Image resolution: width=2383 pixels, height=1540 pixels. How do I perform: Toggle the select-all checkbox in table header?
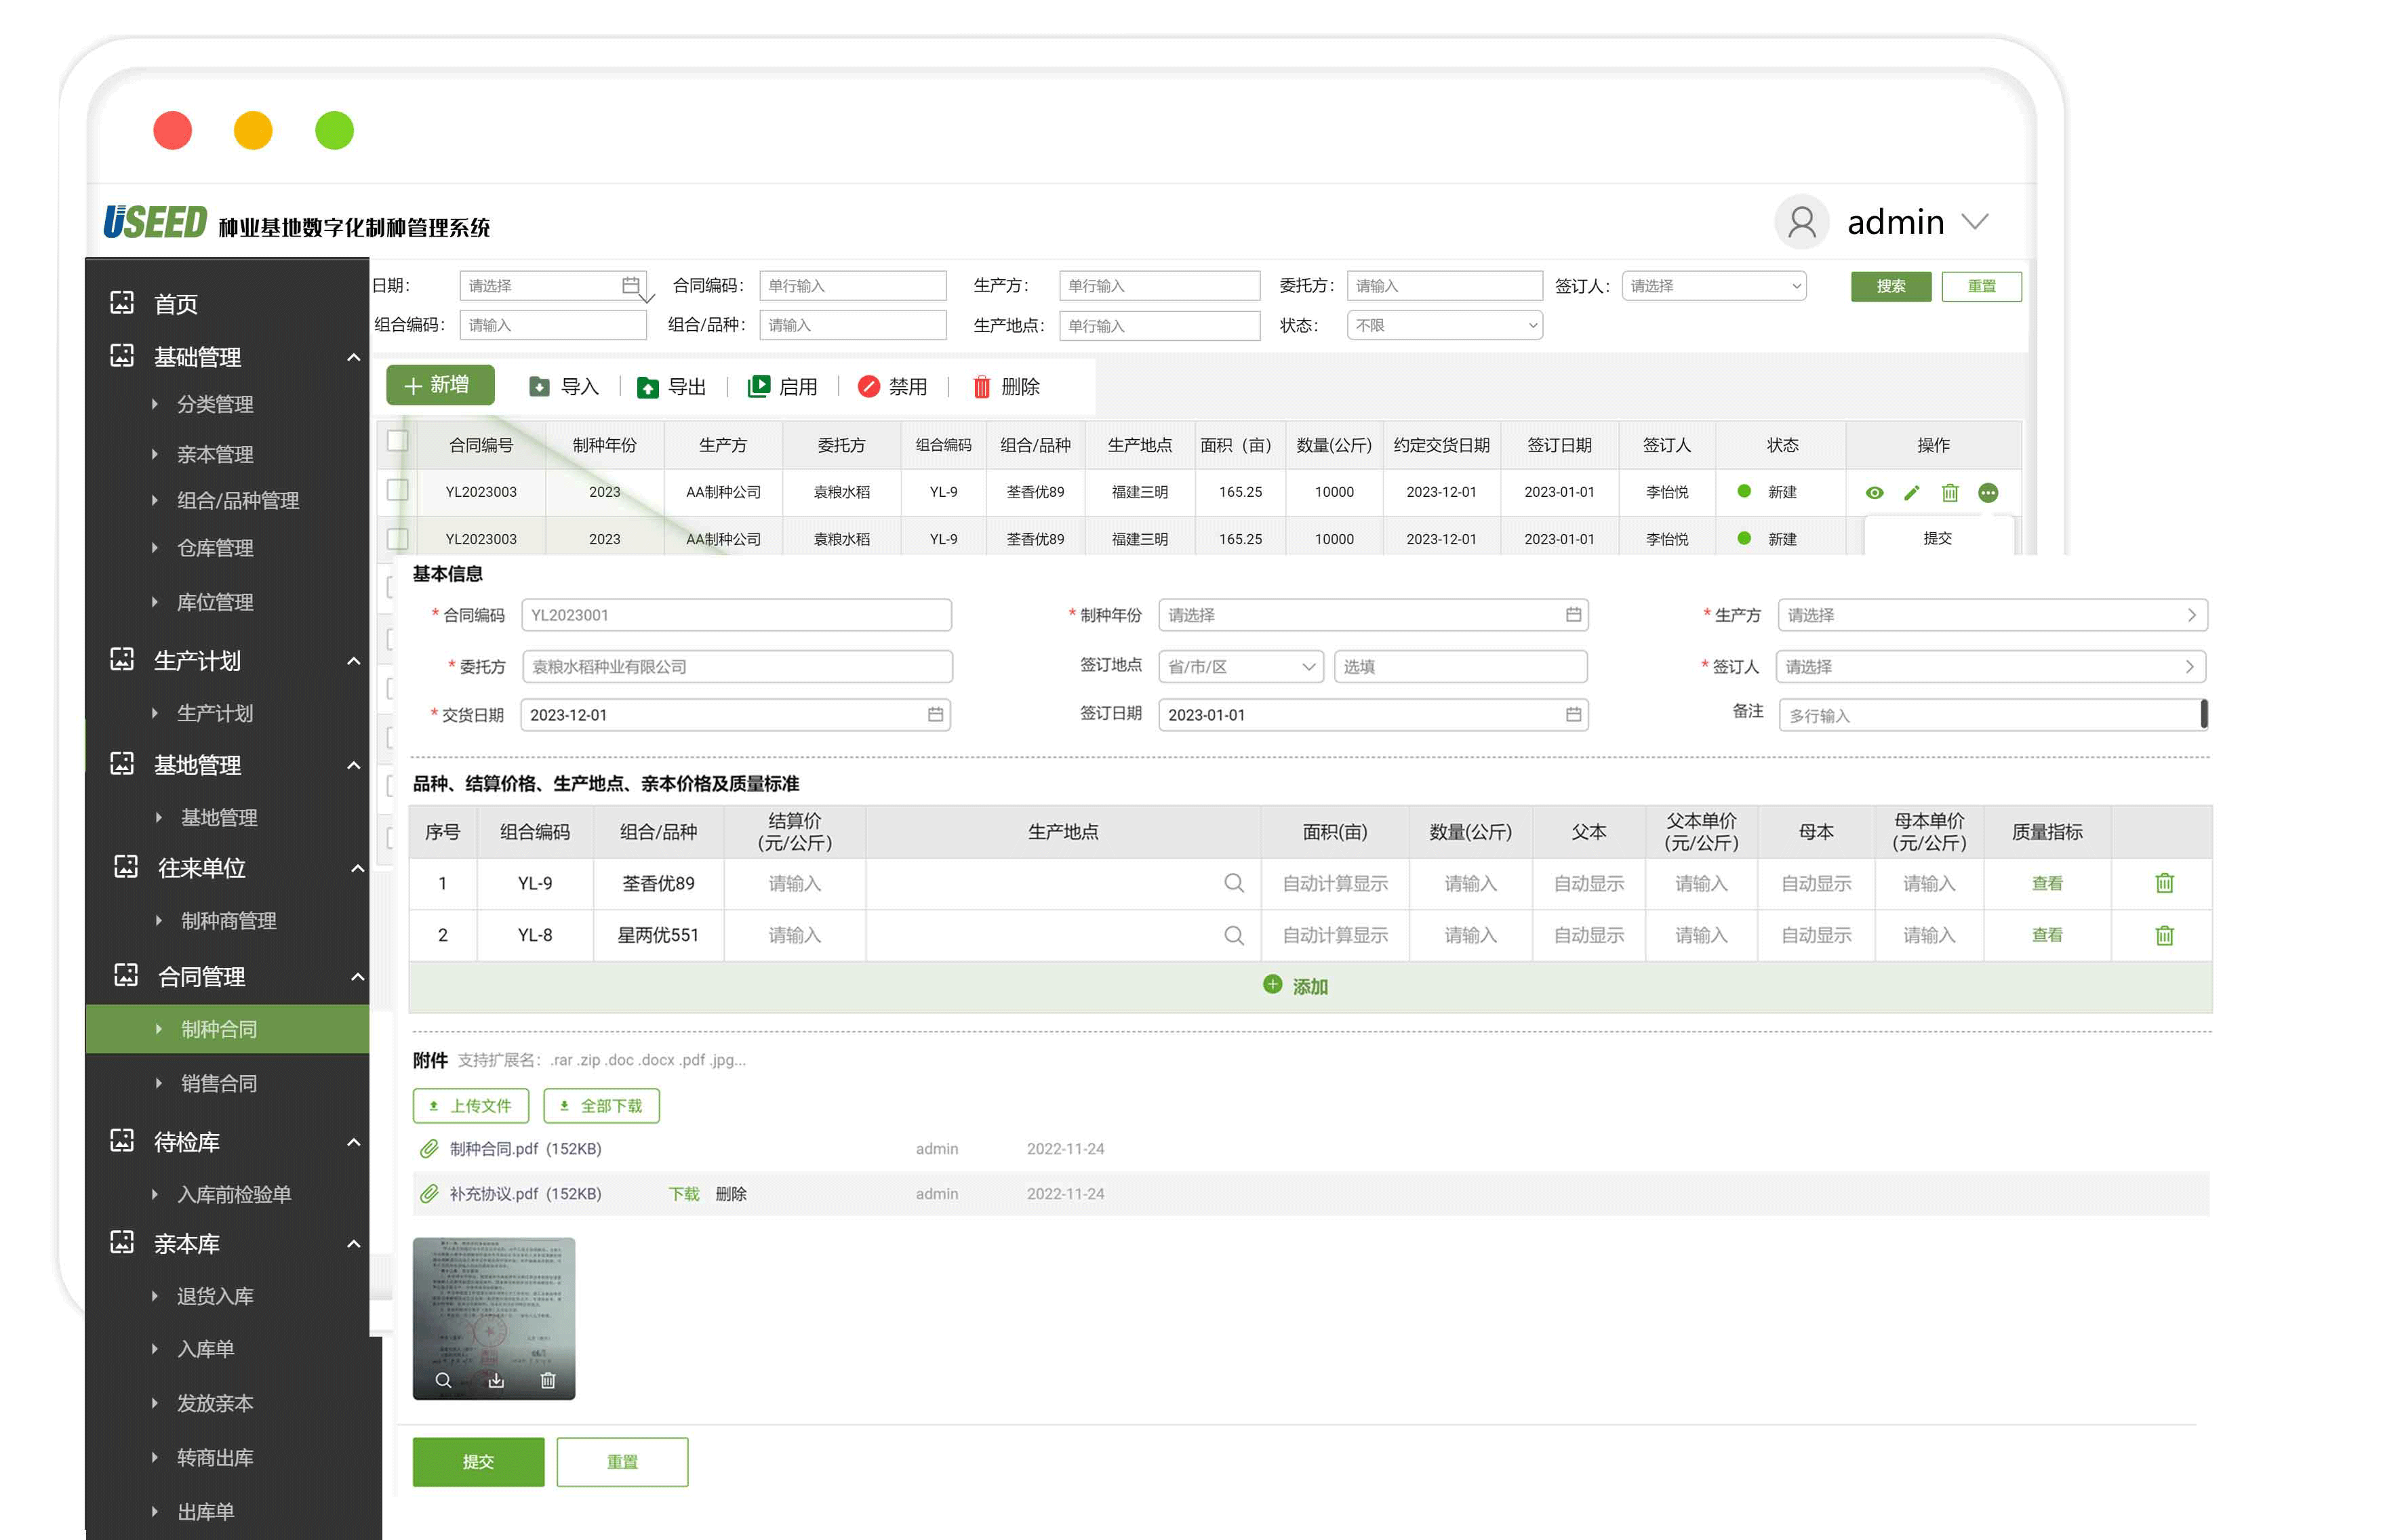point(398,441)
